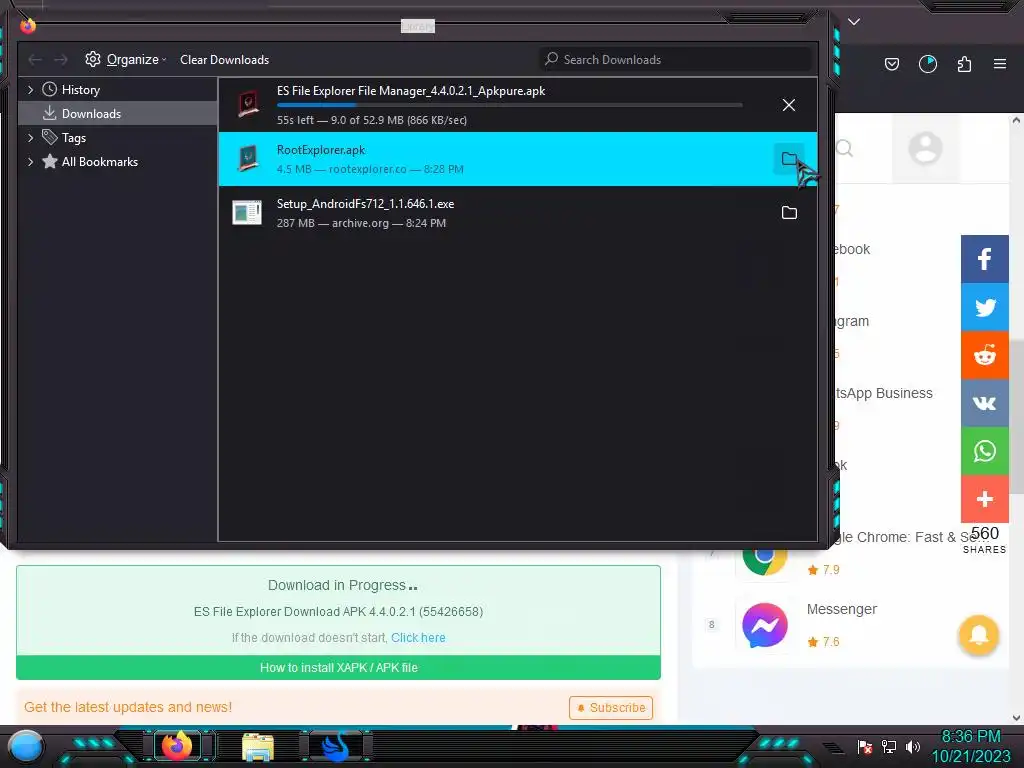Open the Organize menu gear icon
The image size is (1024, 768).
93,59
